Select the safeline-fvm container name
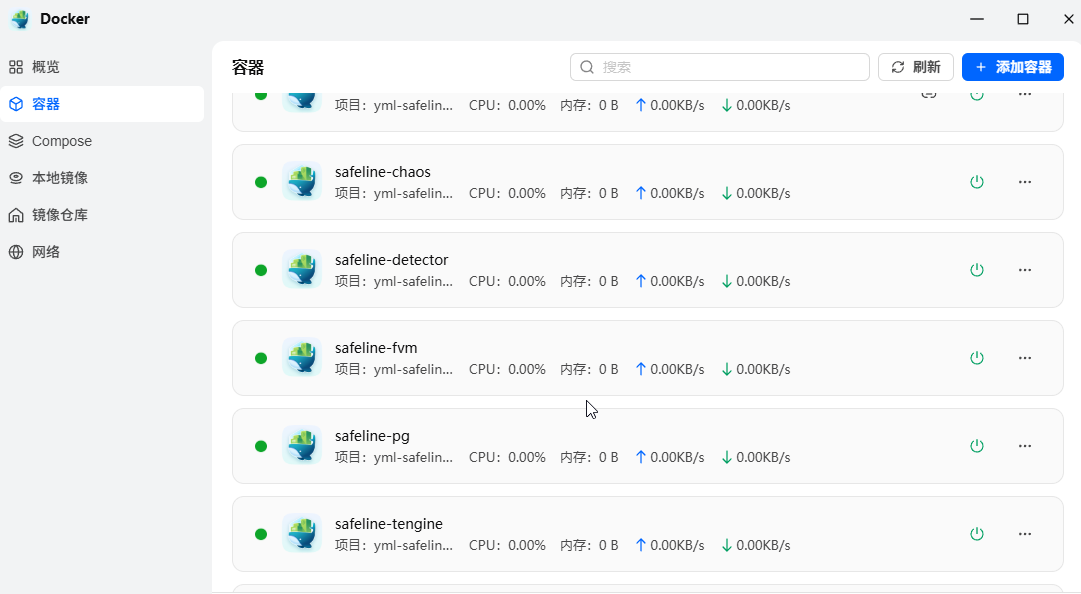This screenshot has height=594, width=1081. pos(376,348)
